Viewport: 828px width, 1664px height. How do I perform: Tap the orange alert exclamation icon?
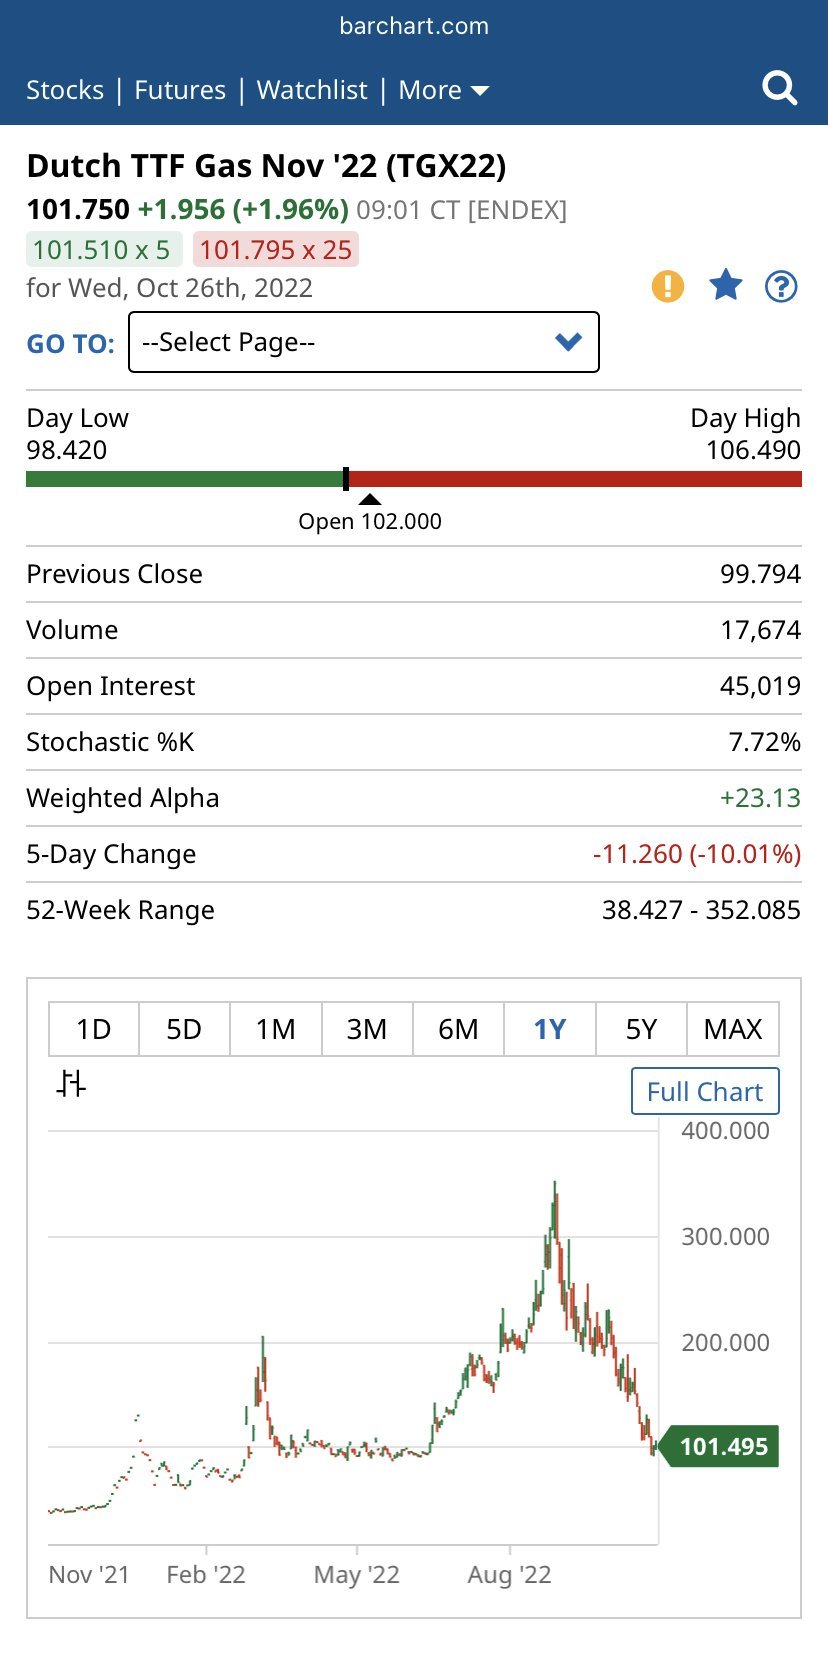point(668,287)
